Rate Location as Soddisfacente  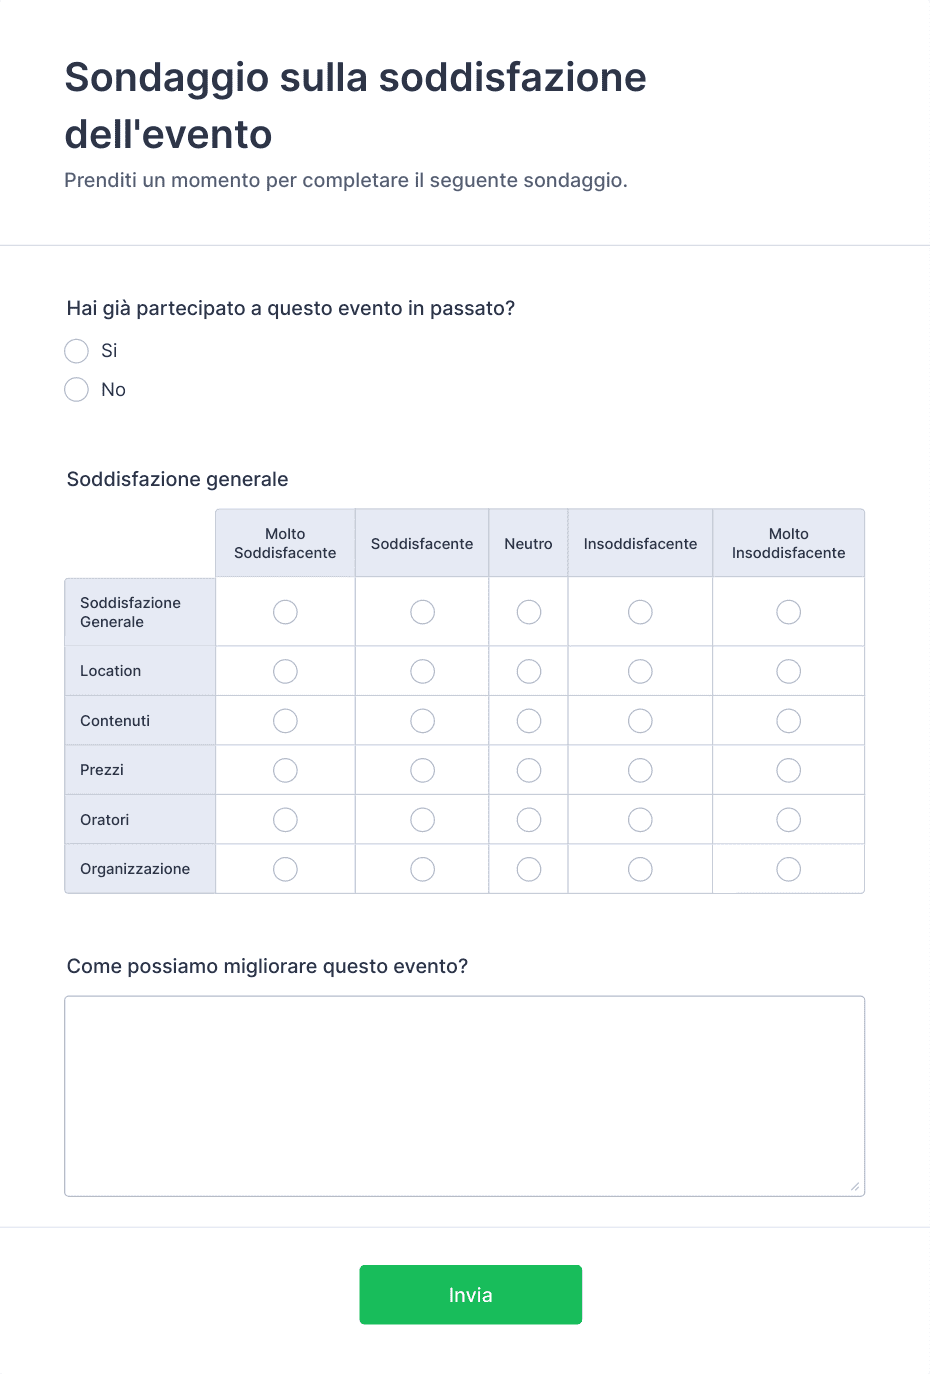tap(423, 672)
